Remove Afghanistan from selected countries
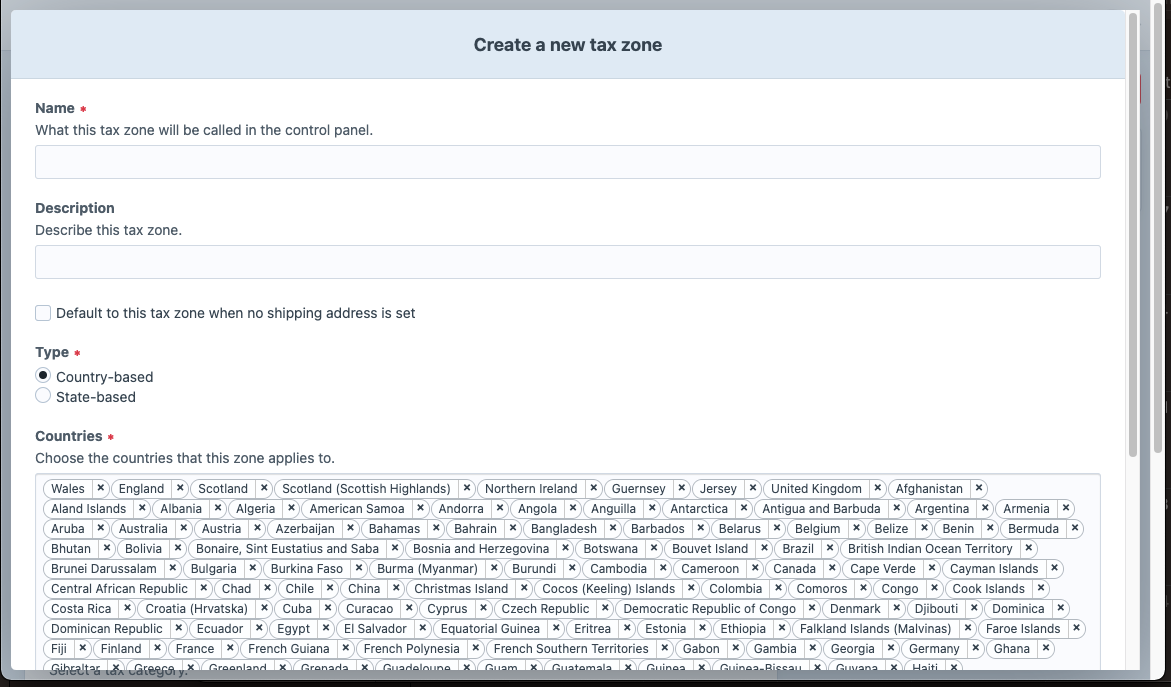The width and height of the screenshot is (1171, 687). [978, 488]
